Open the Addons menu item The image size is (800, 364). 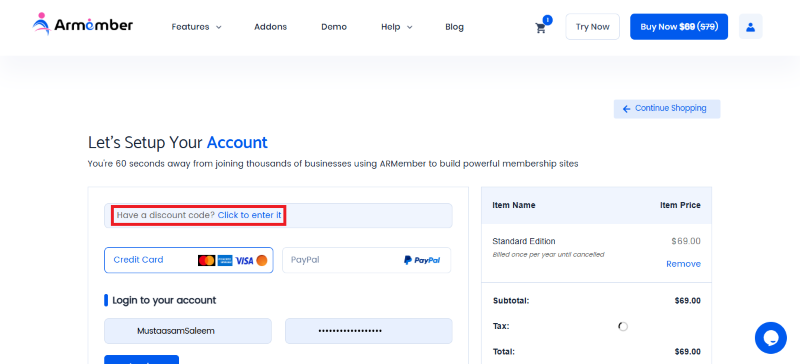click(270, 27)
